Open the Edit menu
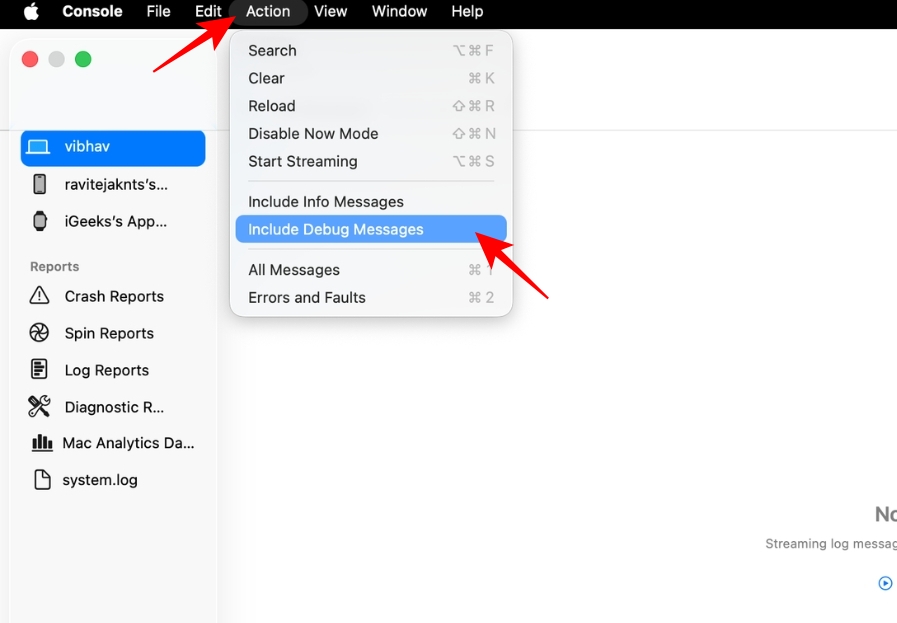The width and height of the screenshot is (897, 623). click(x=208, y=11)
